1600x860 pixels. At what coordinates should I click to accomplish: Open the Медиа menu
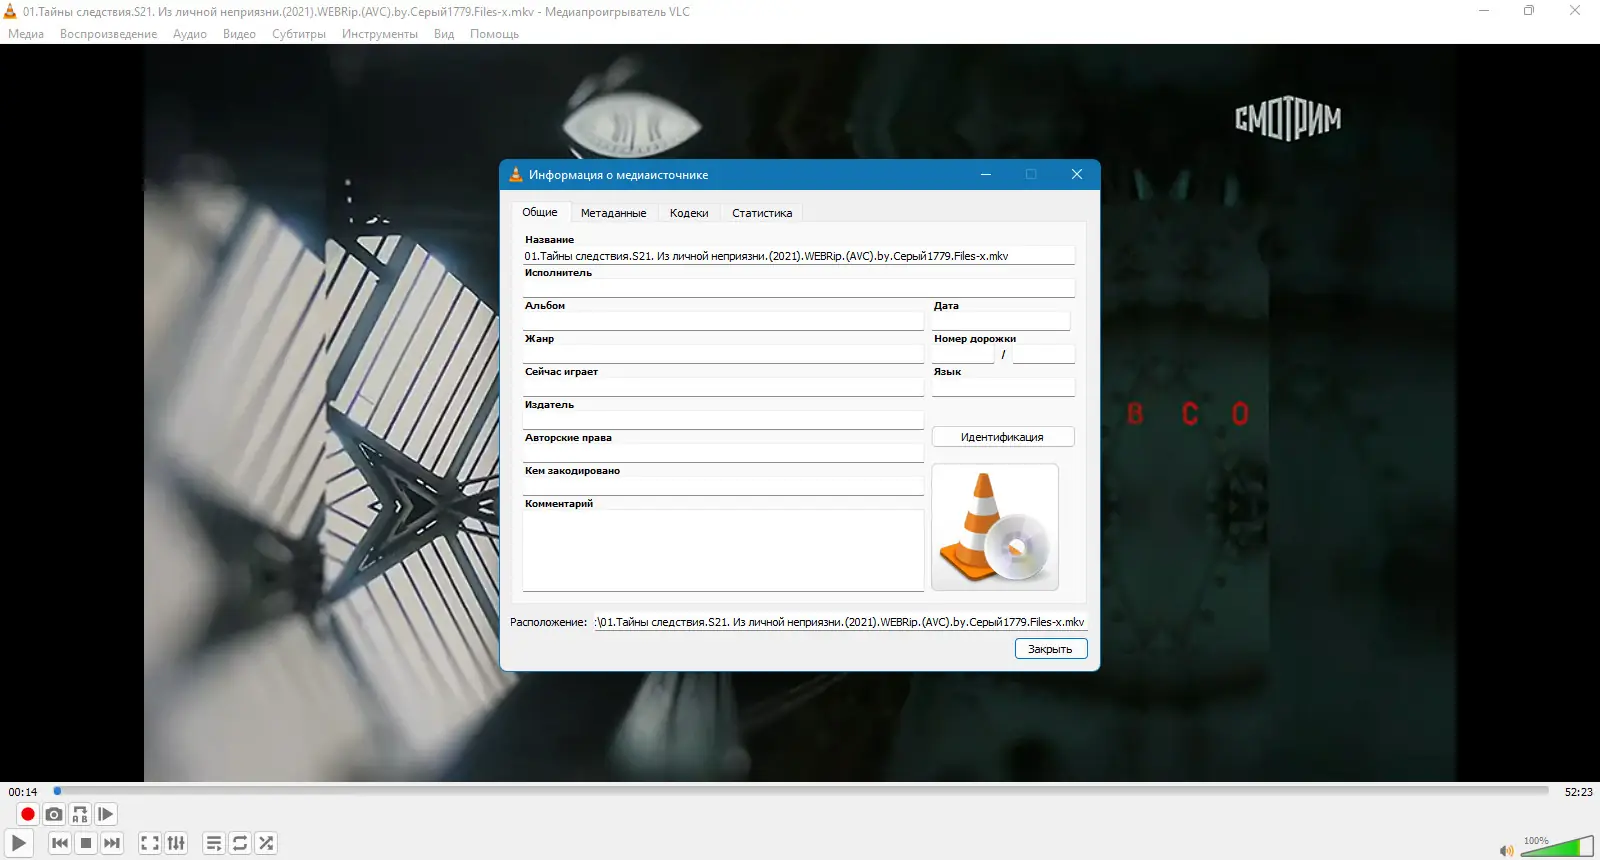26,34
